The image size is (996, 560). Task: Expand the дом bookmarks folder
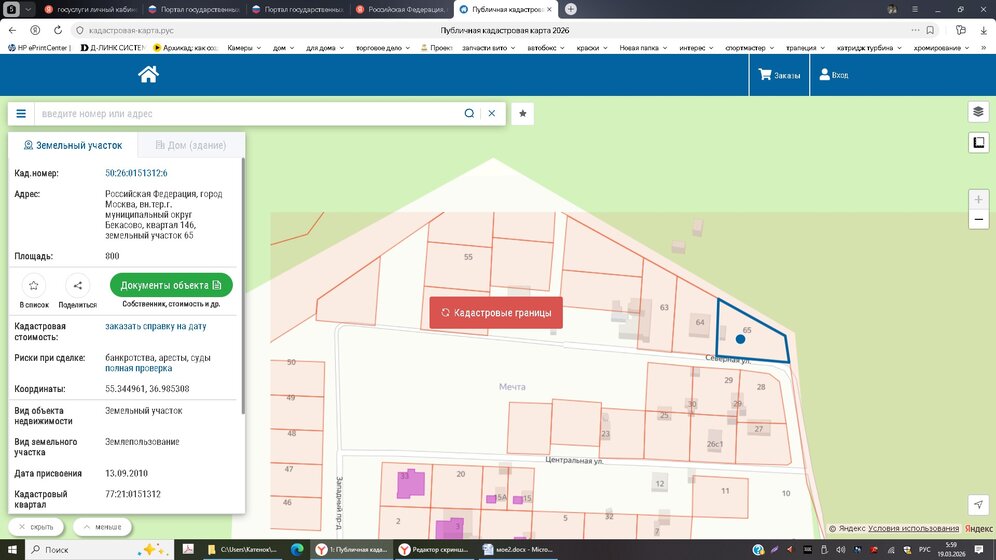tap(283, 48)
